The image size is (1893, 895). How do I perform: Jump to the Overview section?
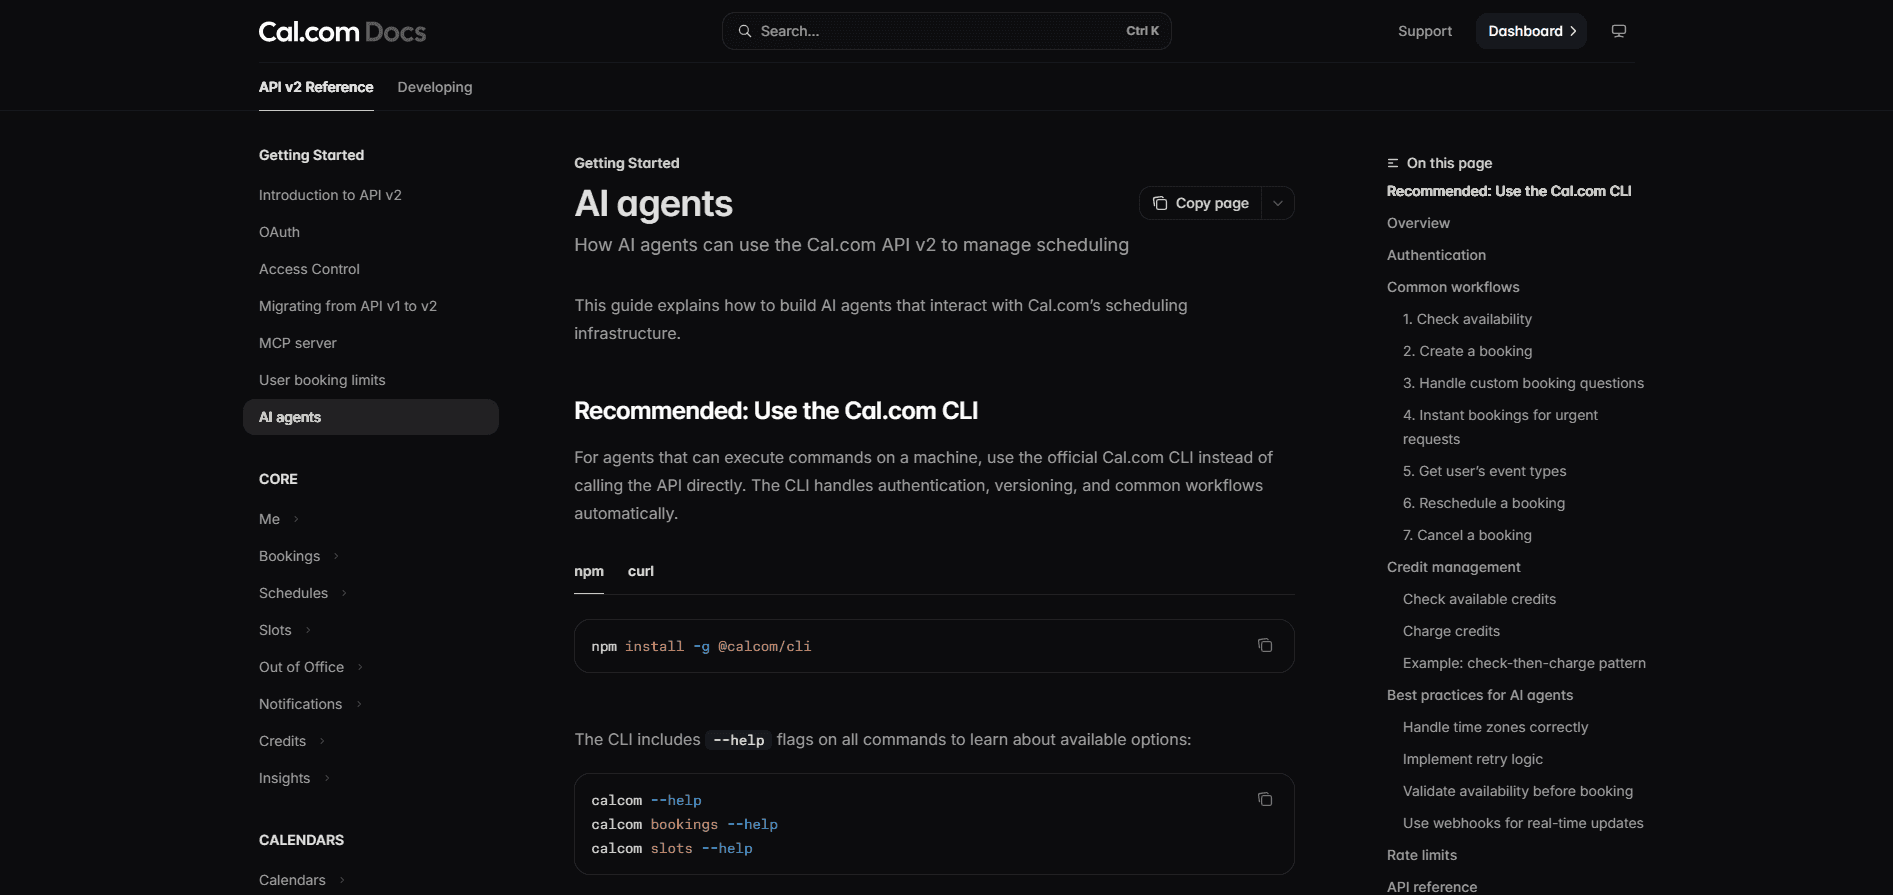click(x=1418, y=223)
